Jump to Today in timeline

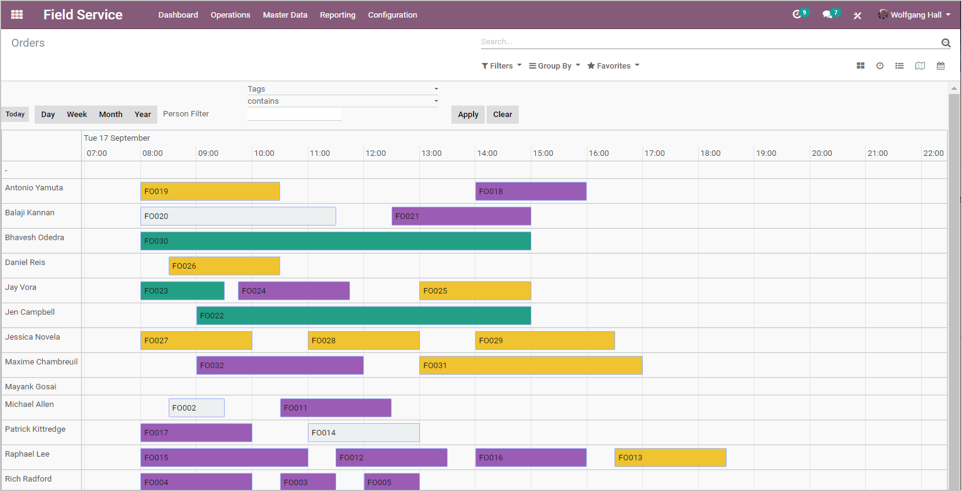pyautogui.click(x=15, y=114)
